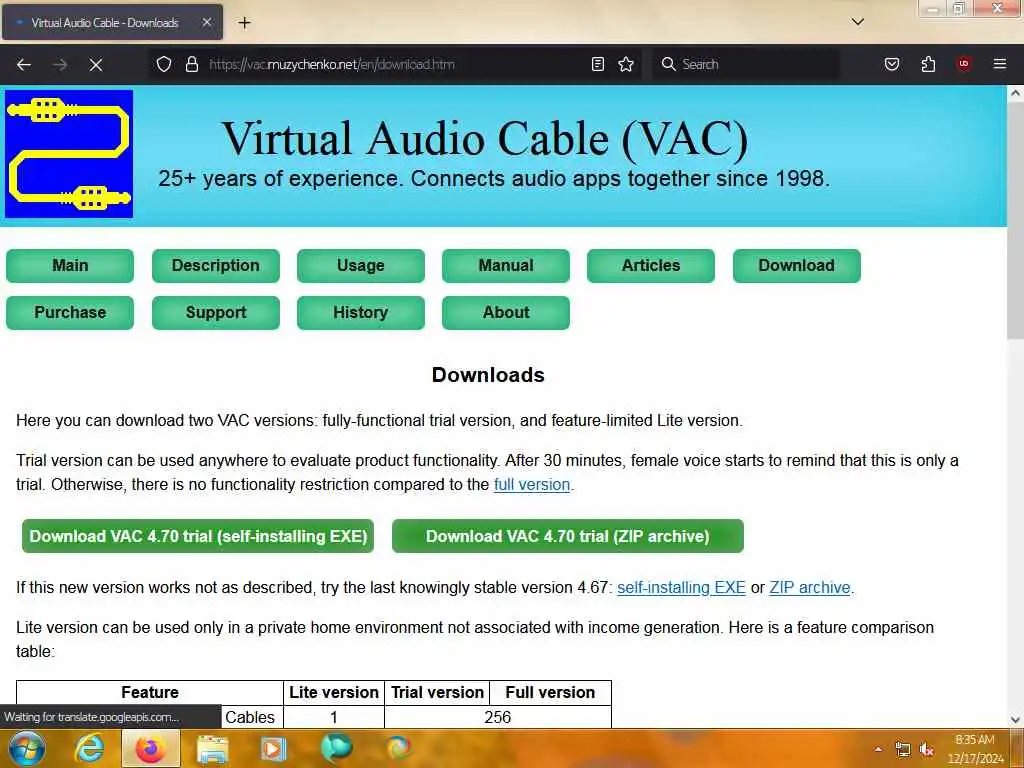Click the '256' cables table cell
Screen dimensions: 1024x768
498,717
